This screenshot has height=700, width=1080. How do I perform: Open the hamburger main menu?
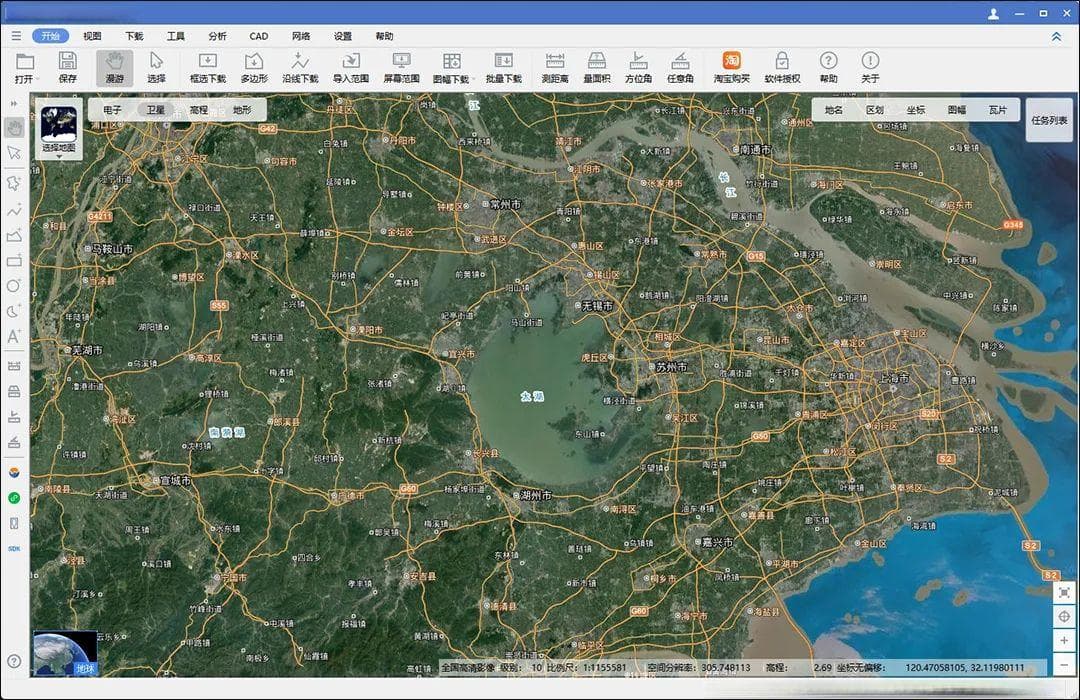click(x=16, y=36)
